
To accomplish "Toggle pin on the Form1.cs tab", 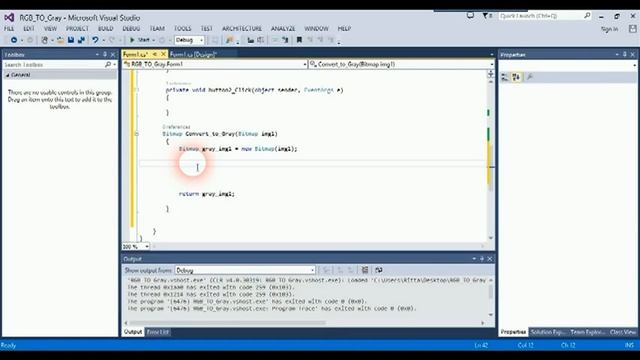I will tap(155, 54).
